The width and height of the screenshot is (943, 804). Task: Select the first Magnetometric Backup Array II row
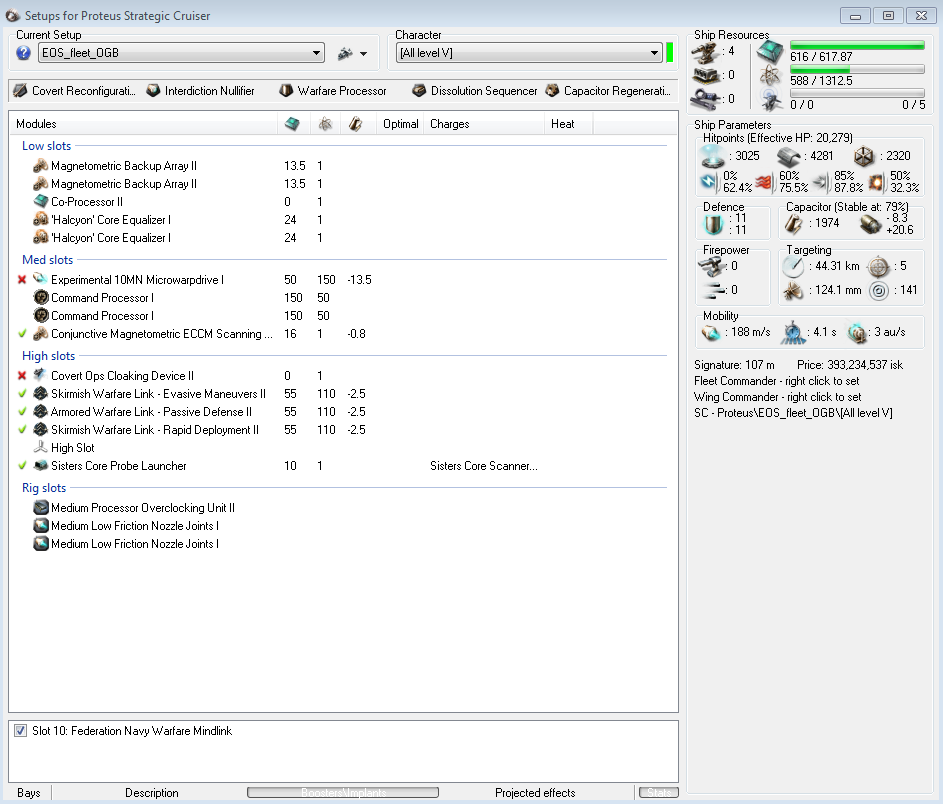pos(343,165)
